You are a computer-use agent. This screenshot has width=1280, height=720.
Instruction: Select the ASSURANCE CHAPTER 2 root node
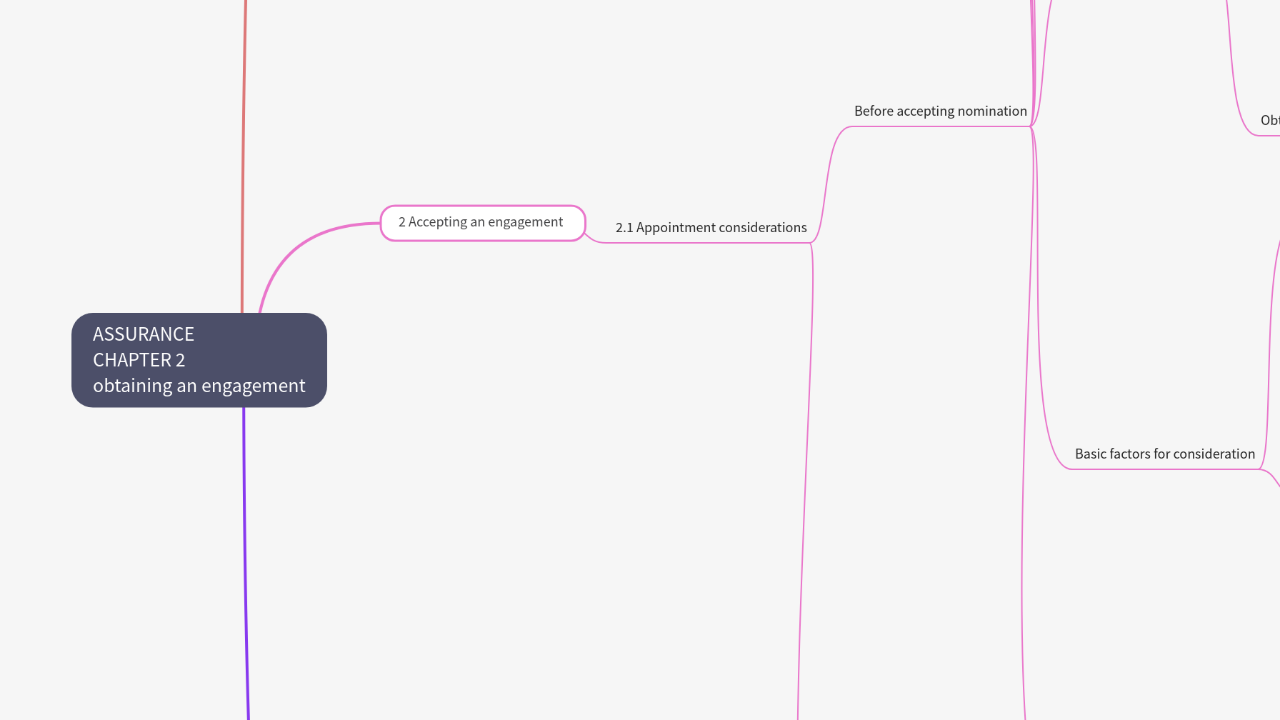tap(198, 360)
